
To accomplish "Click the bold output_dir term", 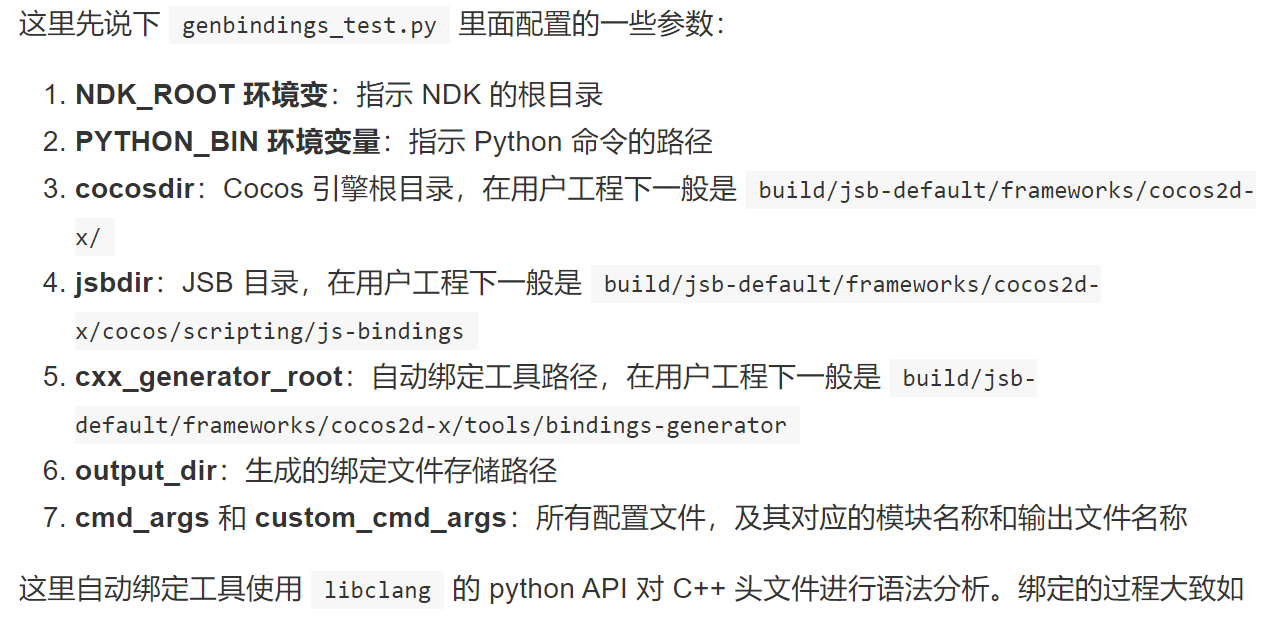I will [145, 471].
